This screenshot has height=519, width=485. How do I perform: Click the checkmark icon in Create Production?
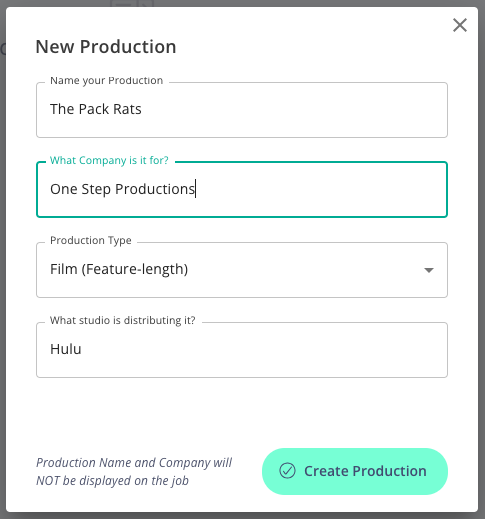287,471
